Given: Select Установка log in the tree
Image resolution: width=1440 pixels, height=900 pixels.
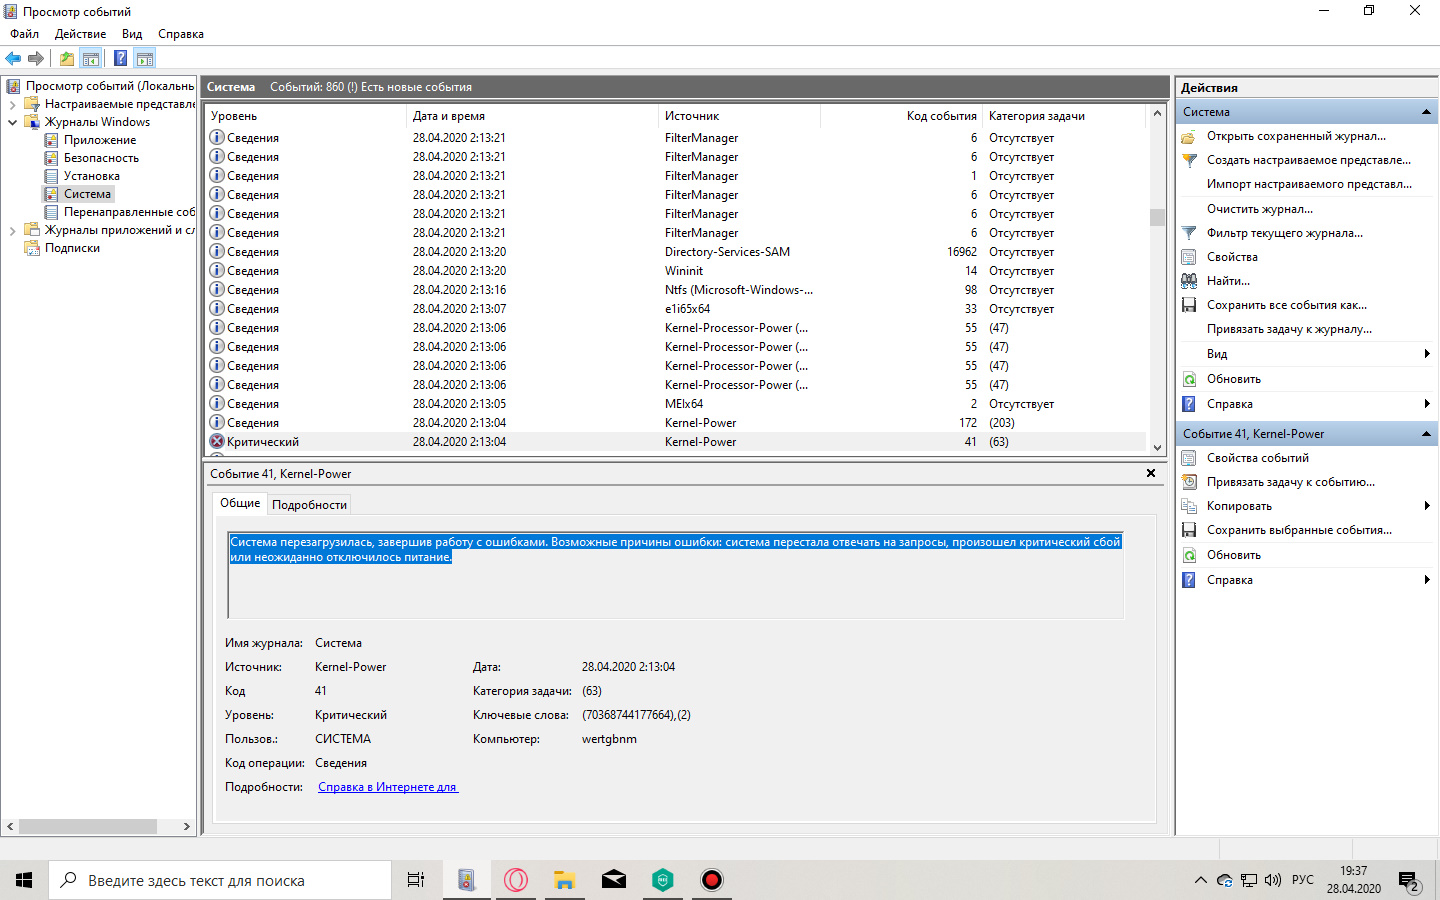Looking at the screenshot, I should pyautogui.click(x=92, y=176).
